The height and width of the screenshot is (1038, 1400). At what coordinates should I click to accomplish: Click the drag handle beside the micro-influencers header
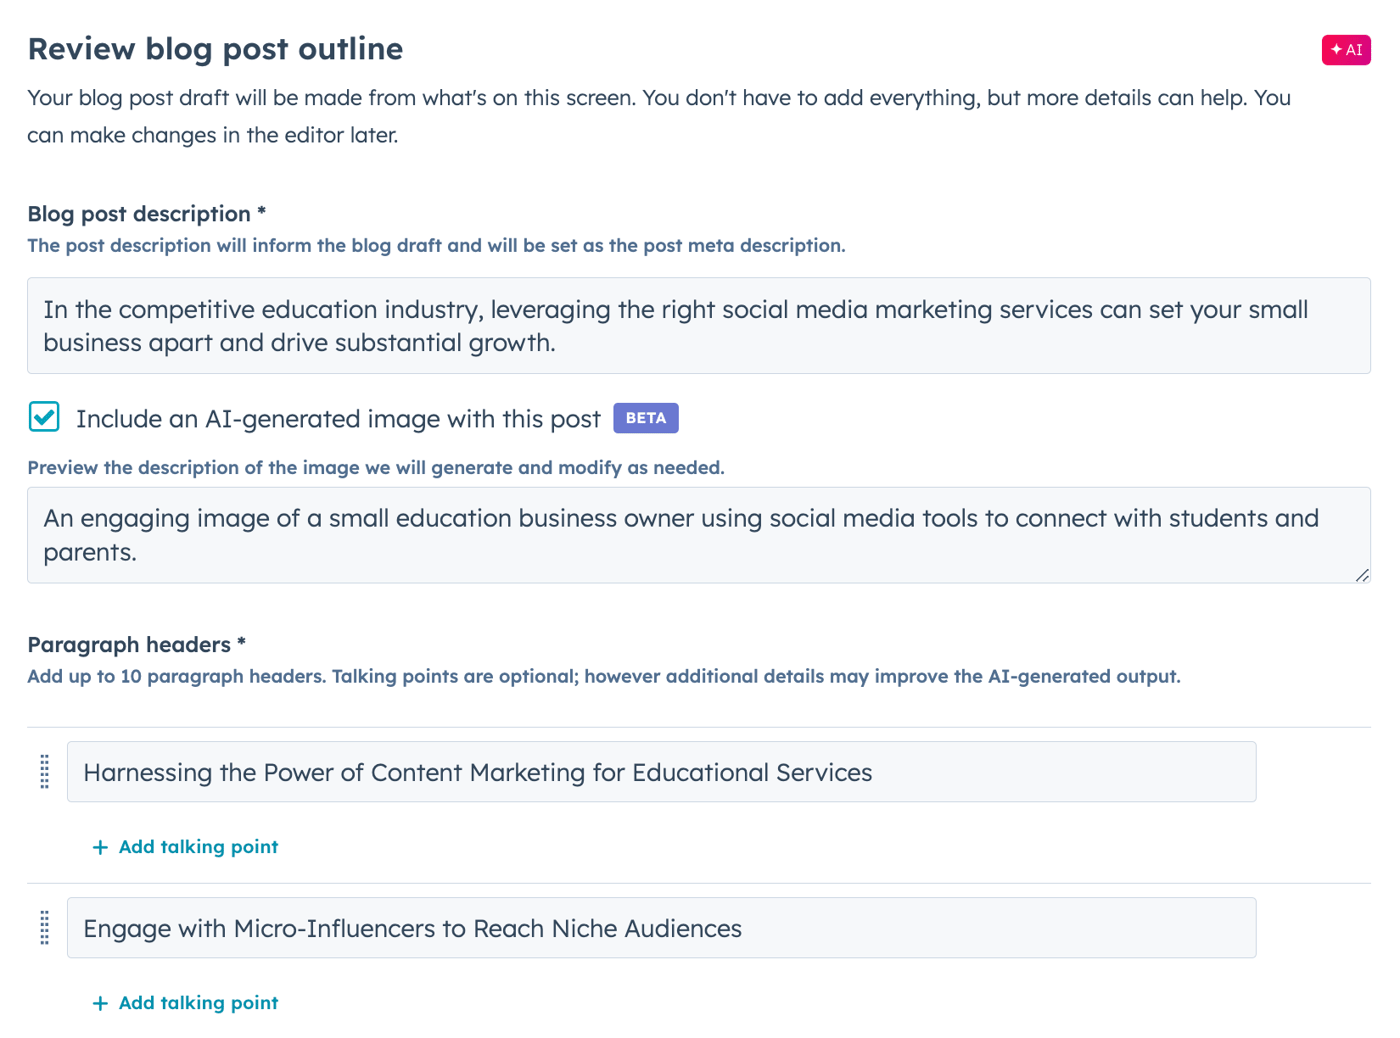(44, 927)
